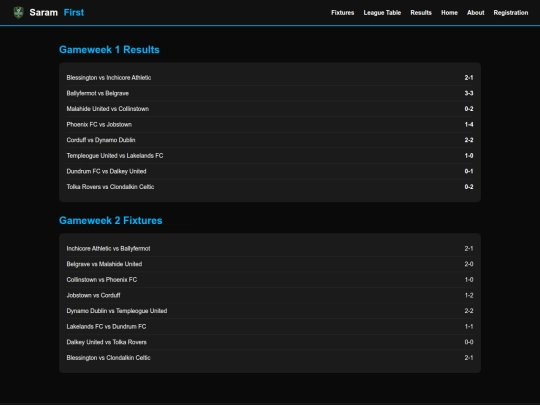Click the 0-0 score for Dalkey United fixture
The width and height of the screenshot is (540, 405).
pyautogui.click(x=469, y=342)
